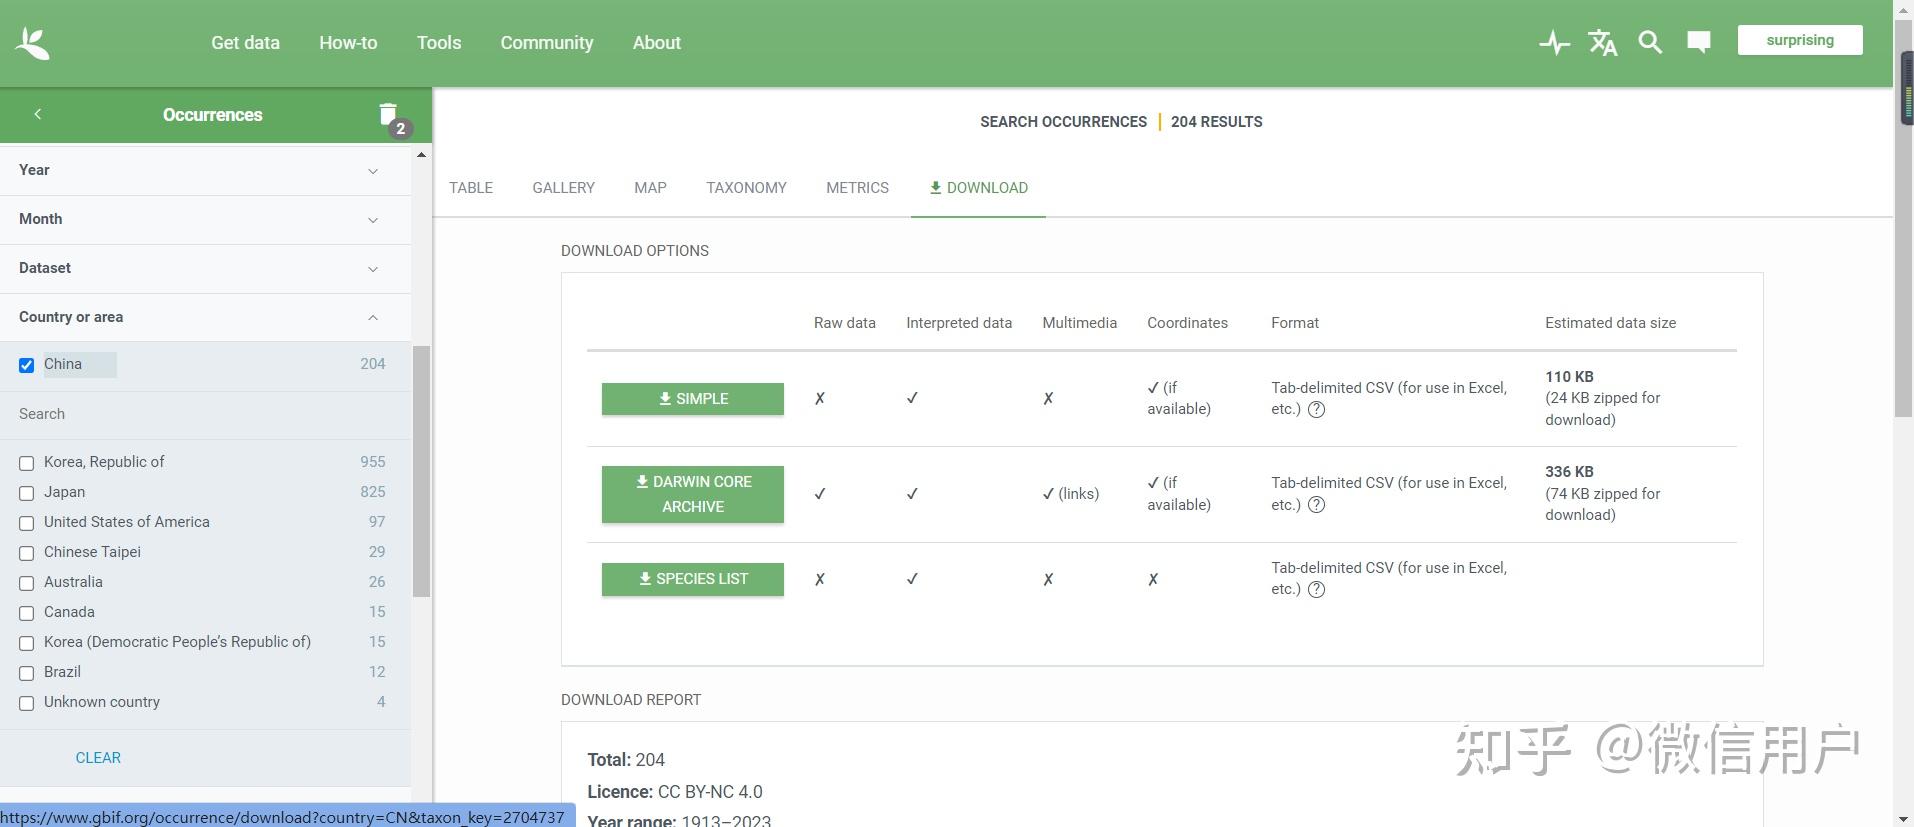Open the About menu
The height and width of the screenshot is (827, 1914).
(x=657, y=43)
